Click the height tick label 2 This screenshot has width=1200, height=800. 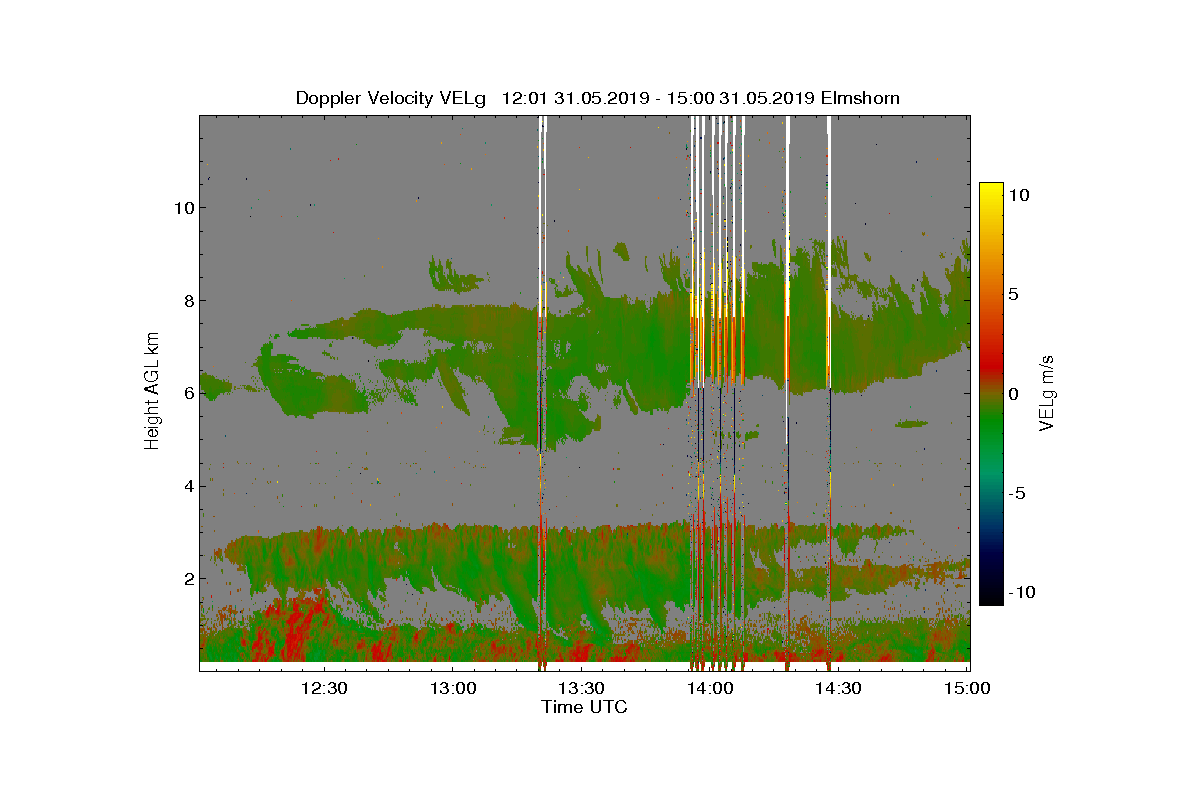pos(188,578)
